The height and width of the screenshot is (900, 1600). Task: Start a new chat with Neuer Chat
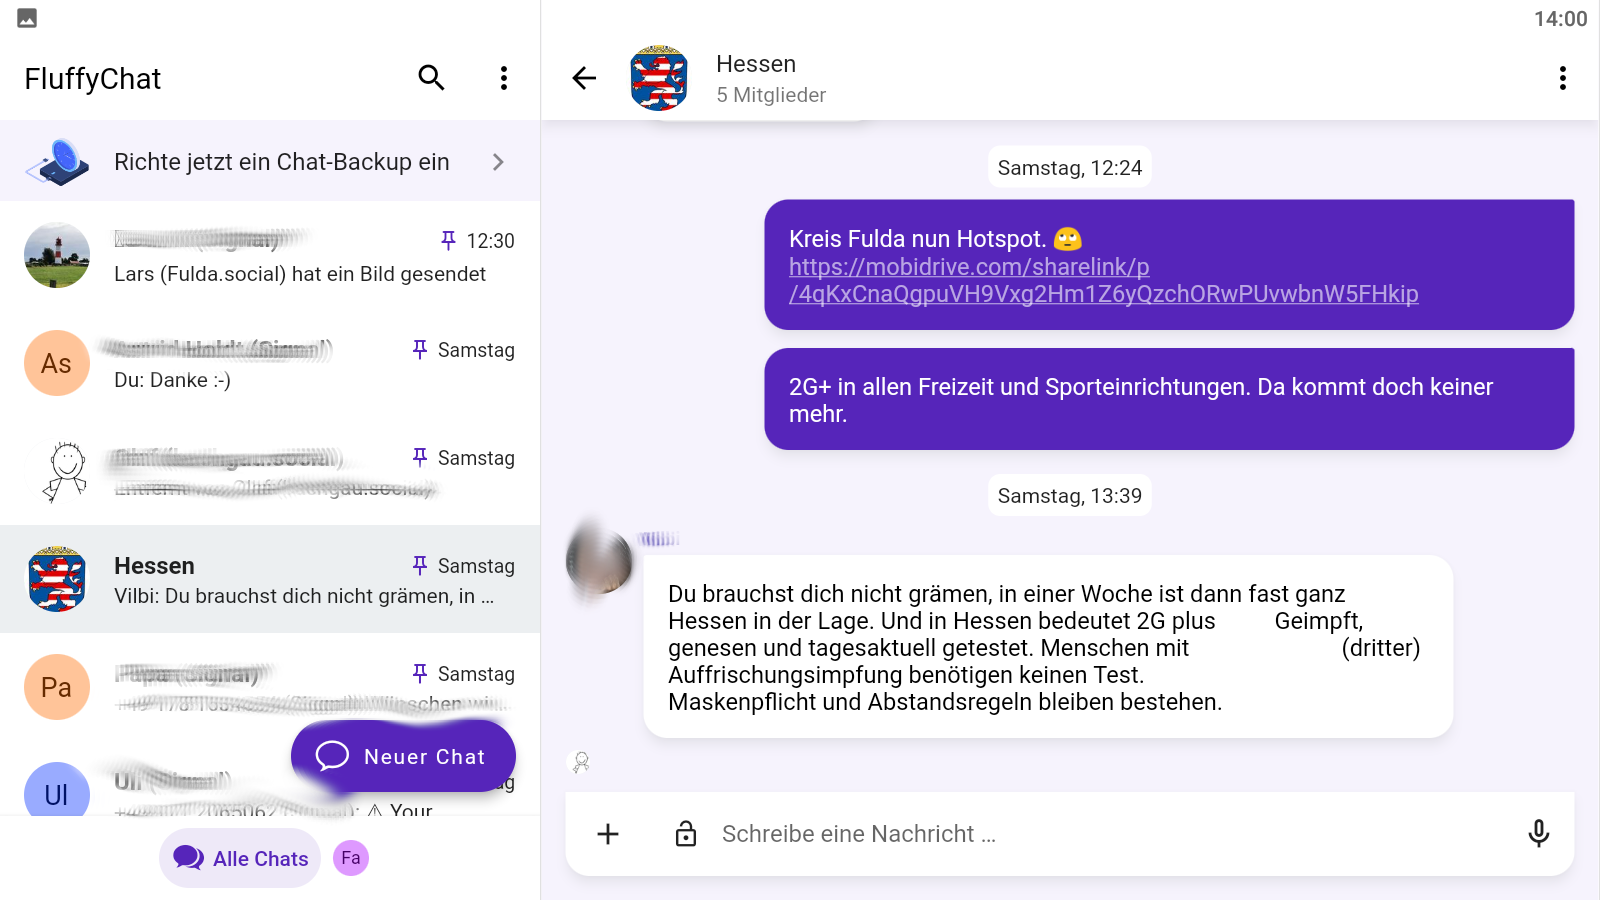403,756
